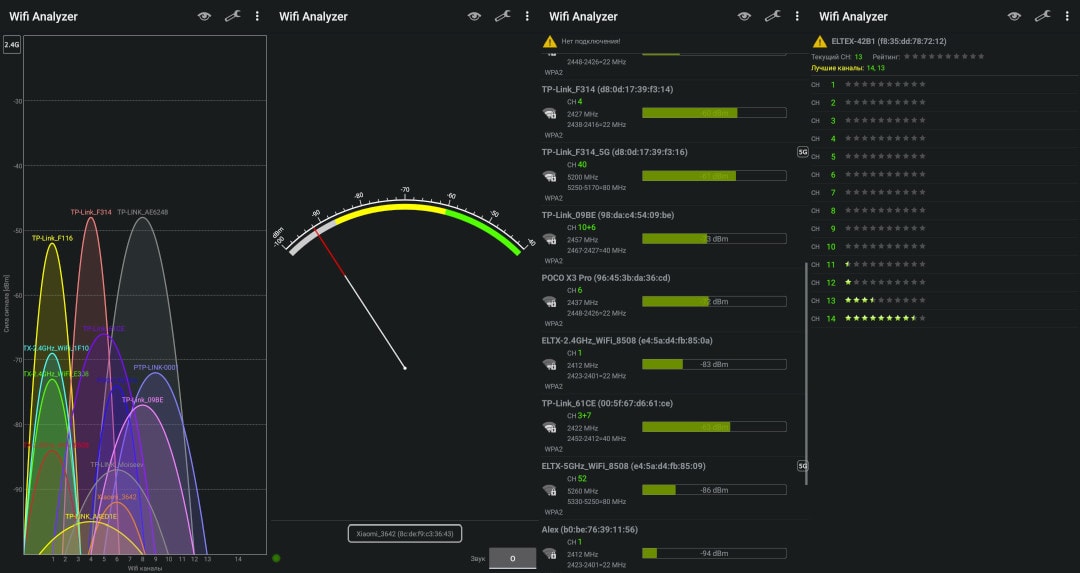
Task: Open wrench settings in channel rating panel
Action: [1042, 16]
